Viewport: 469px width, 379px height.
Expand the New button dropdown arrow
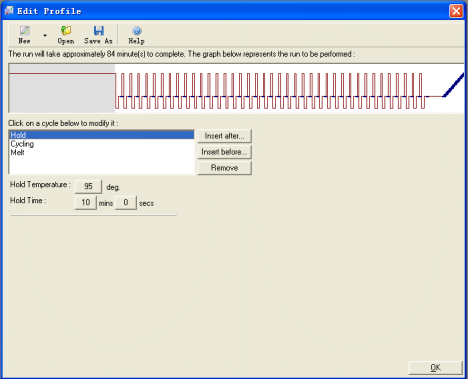45,35
